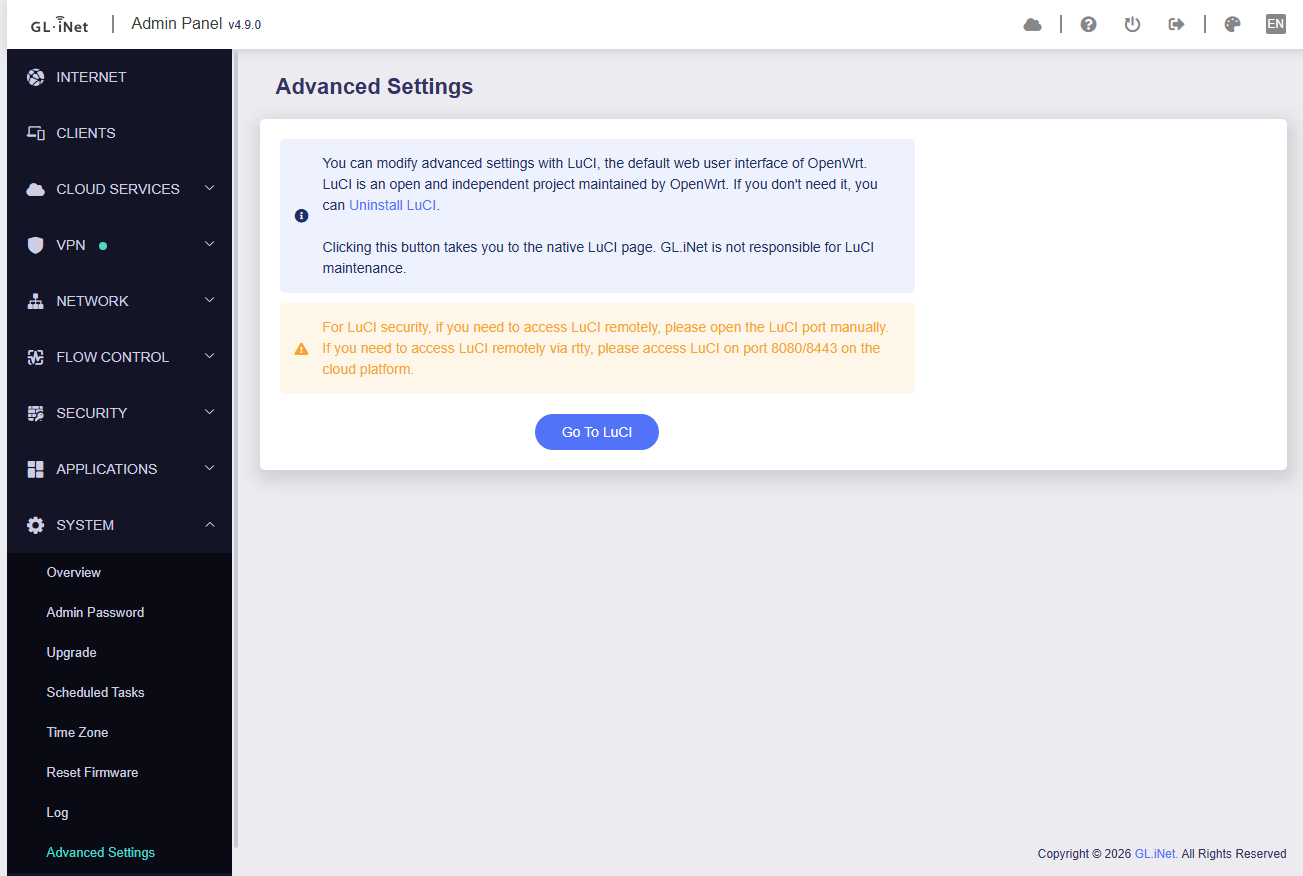Viewport: 1303px width, 876px height.
Task: Click the help question mark icon
Action: [1089, 24]
